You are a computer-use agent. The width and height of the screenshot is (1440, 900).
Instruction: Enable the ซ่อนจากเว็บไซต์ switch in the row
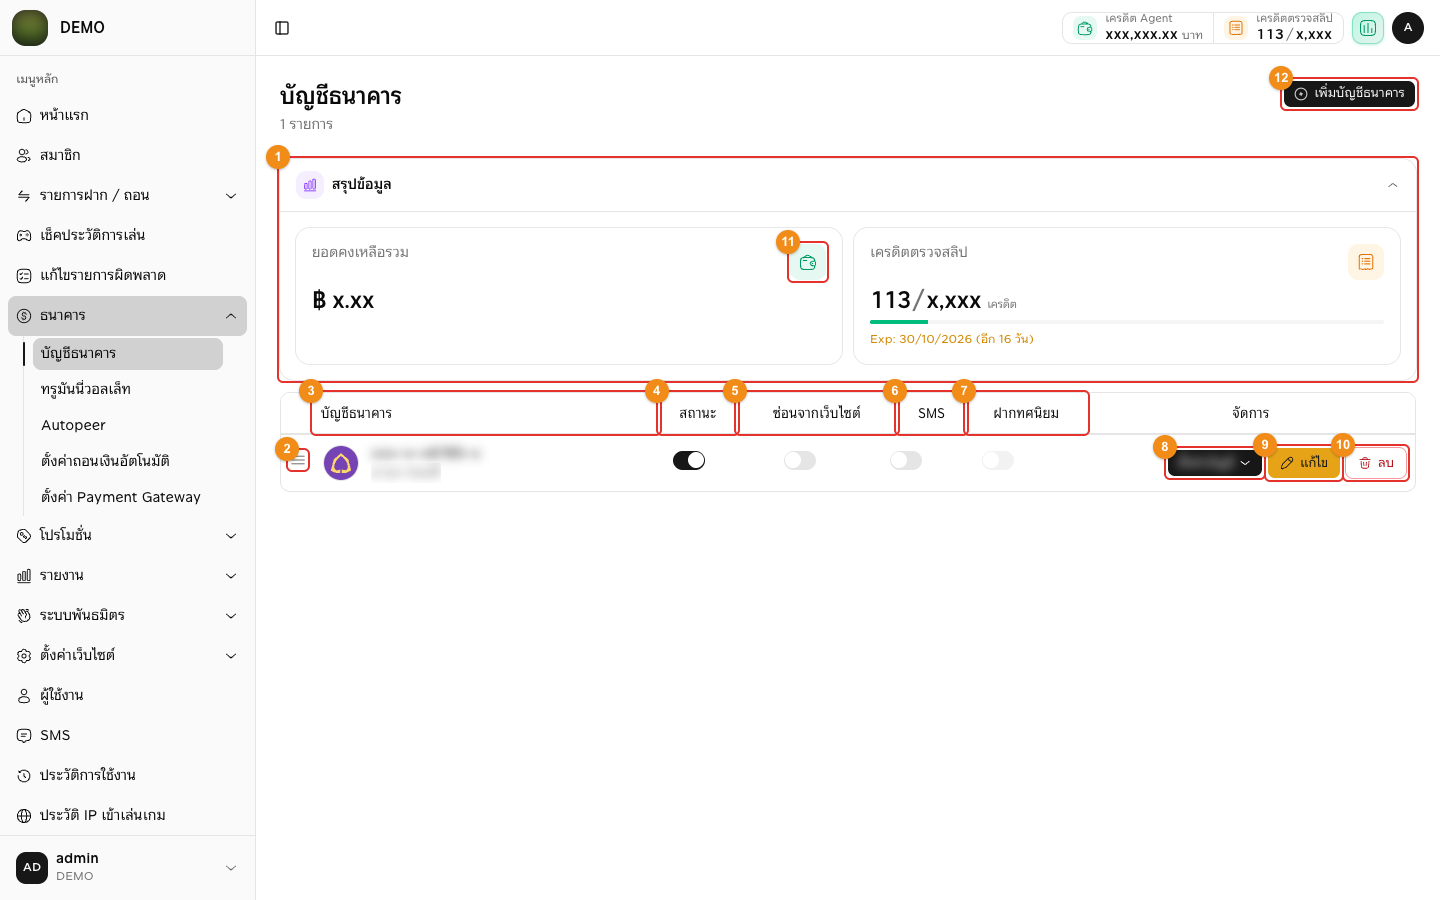click(x=800, y=460)
